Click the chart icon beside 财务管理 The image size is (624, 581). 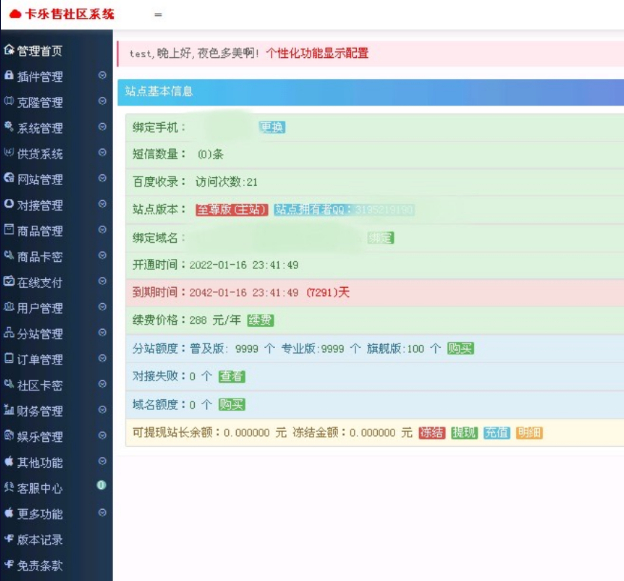coord(9,409)
